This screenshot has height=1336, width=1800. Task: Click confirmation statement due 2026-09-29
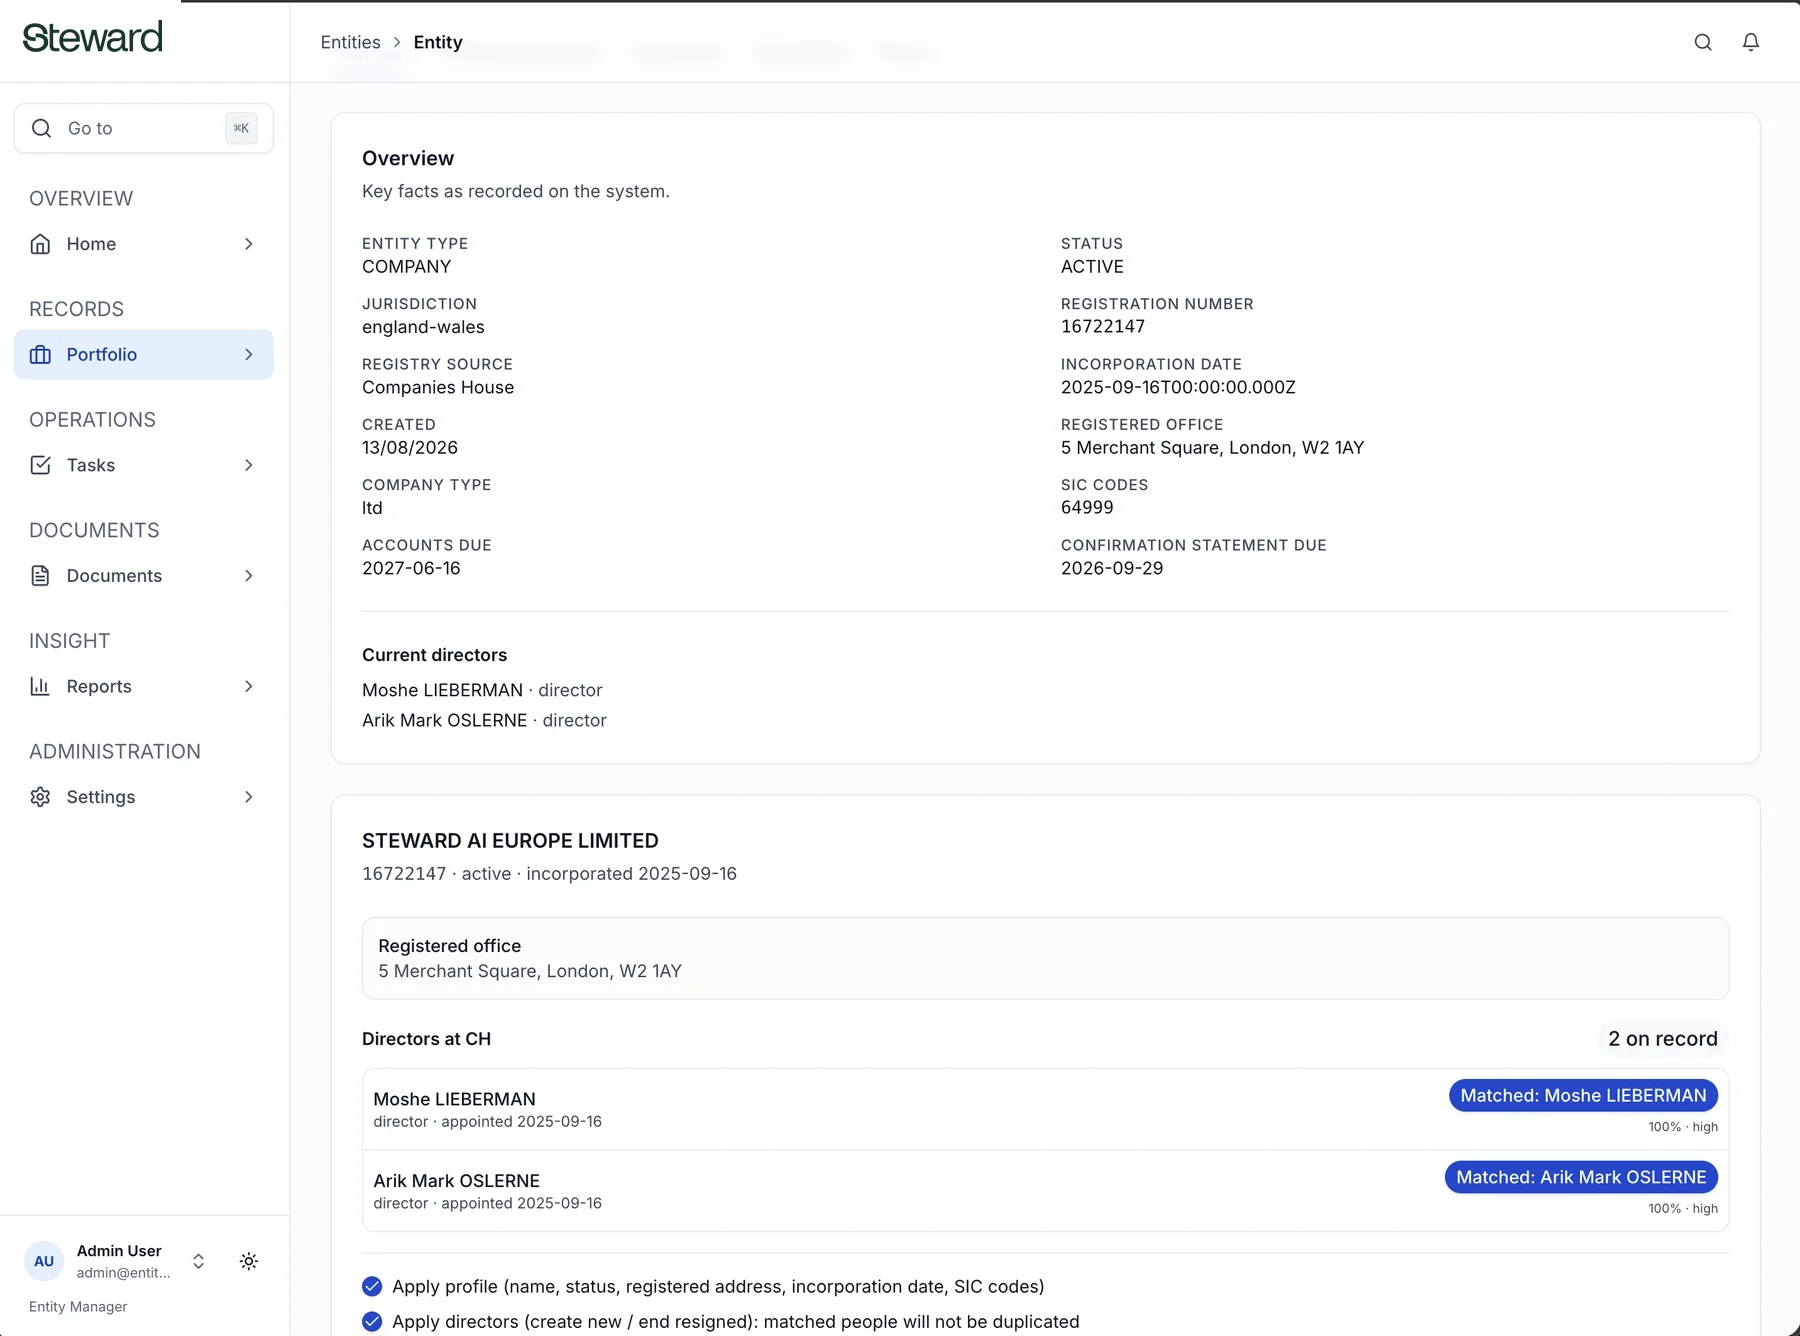[1112, 568]
